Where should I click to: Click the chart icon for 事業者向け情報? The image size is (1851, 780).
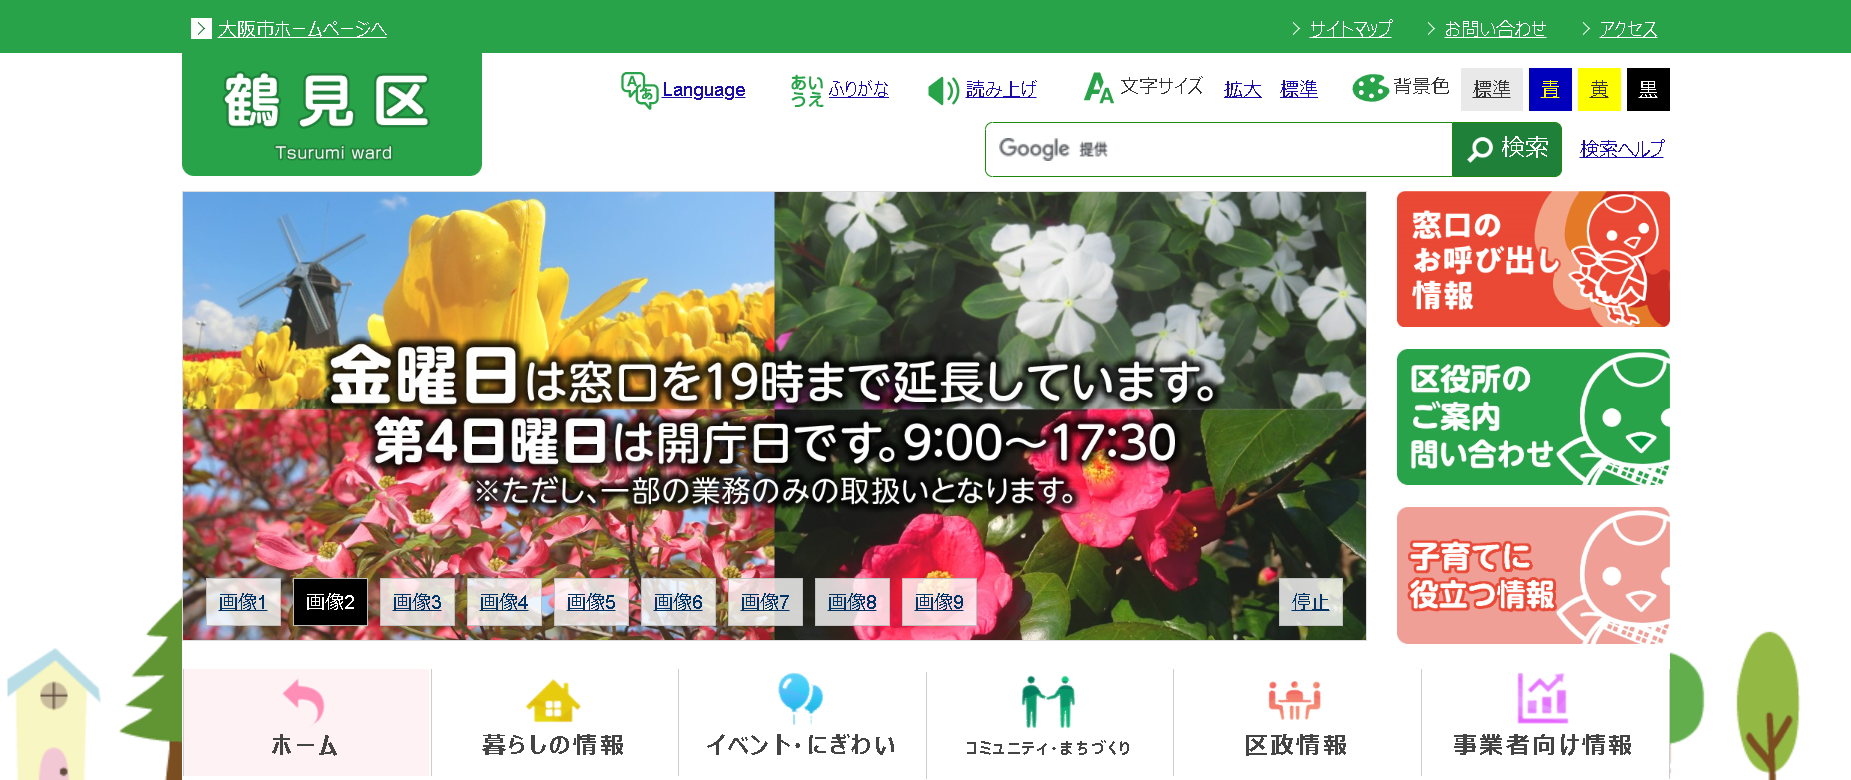coord(1542,698)
